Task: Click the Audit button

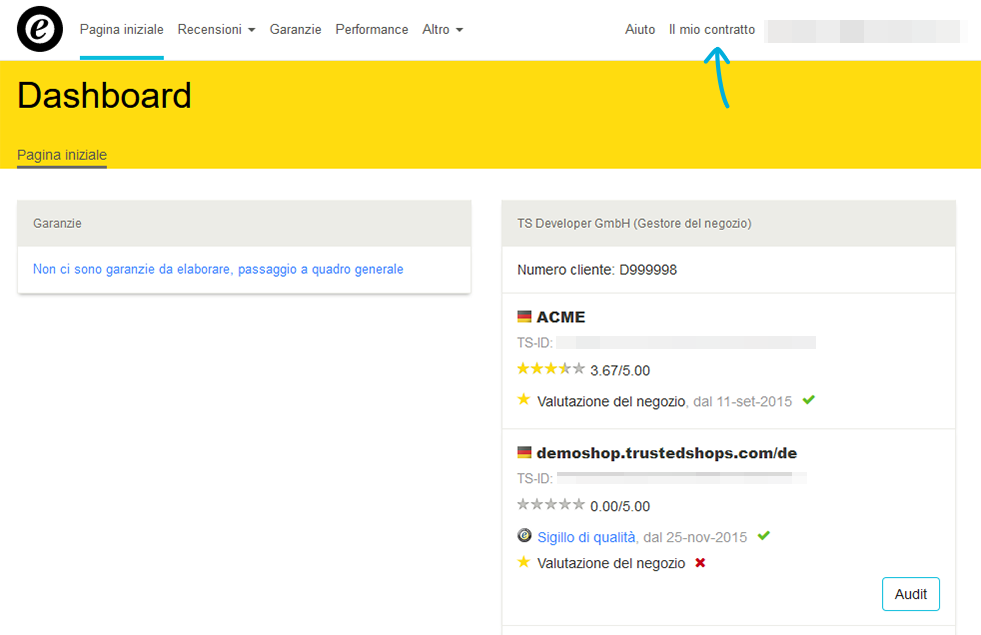Action: tap(910, 594)
